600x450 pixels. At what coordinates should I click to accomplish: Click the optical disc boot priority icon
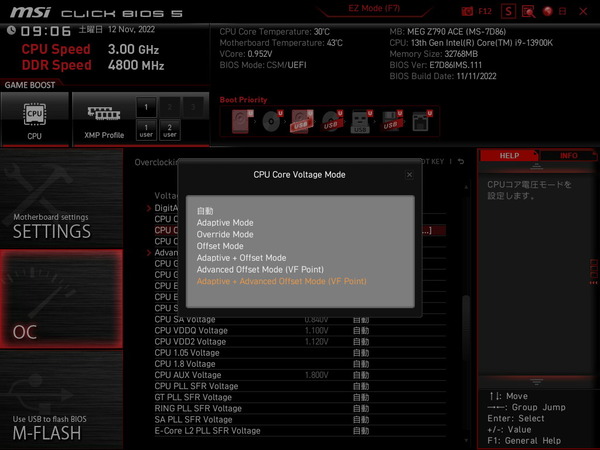point(271,122)
